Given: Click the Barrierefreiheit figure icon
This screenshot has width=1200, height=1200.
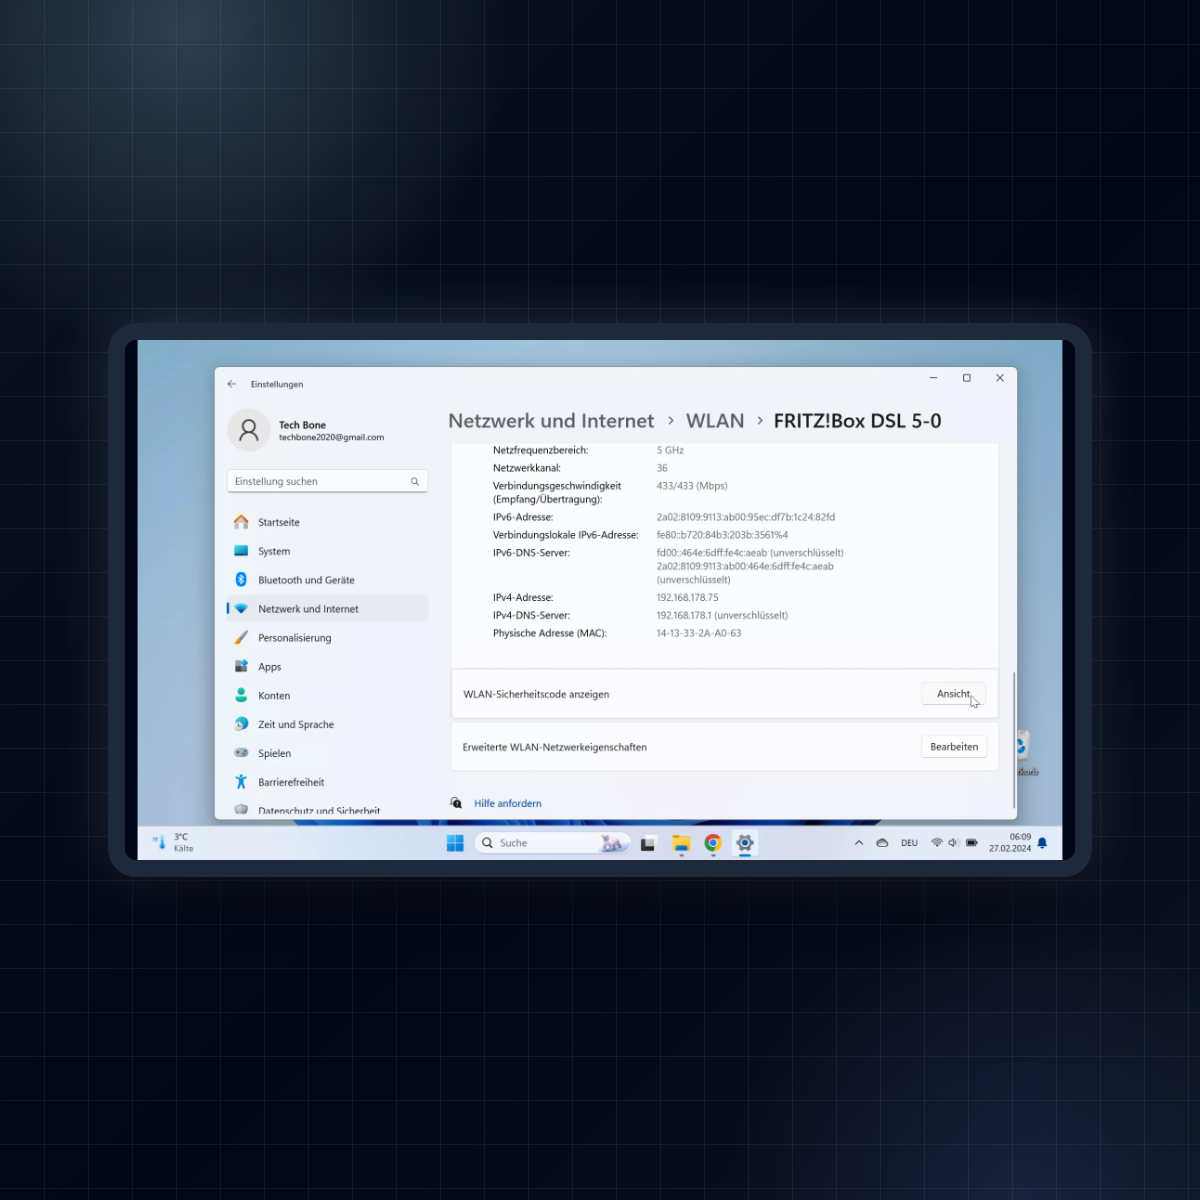Looking at the screenshot, I should (241, 782).
